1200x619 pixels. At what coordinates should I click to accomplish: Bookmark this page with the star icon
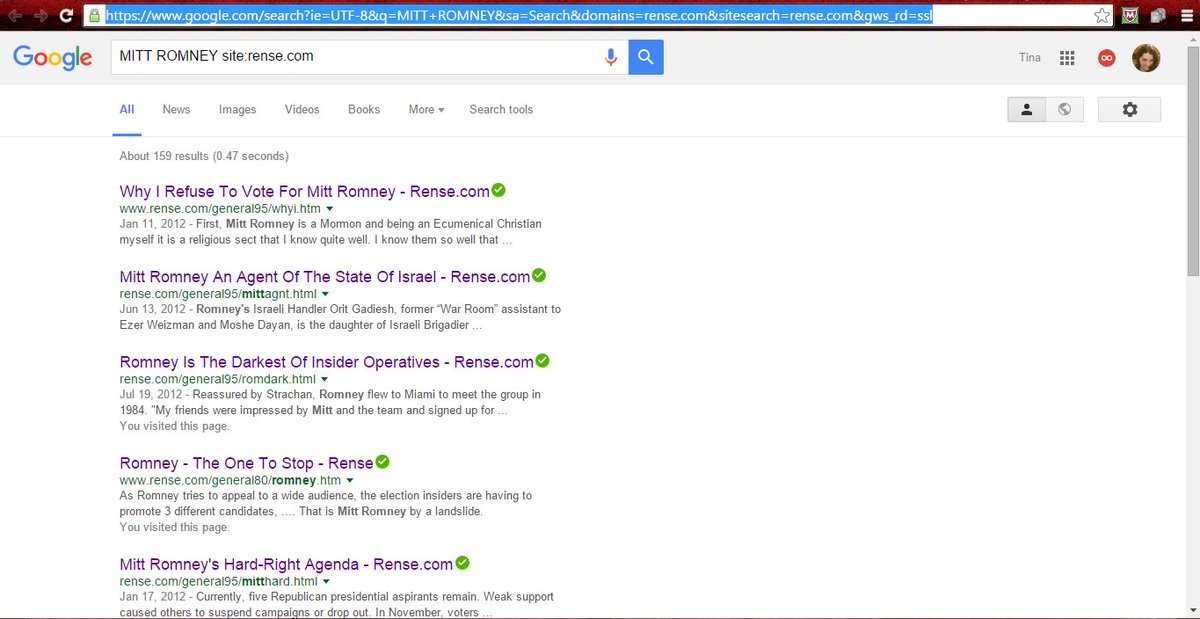pos(1101,16)
